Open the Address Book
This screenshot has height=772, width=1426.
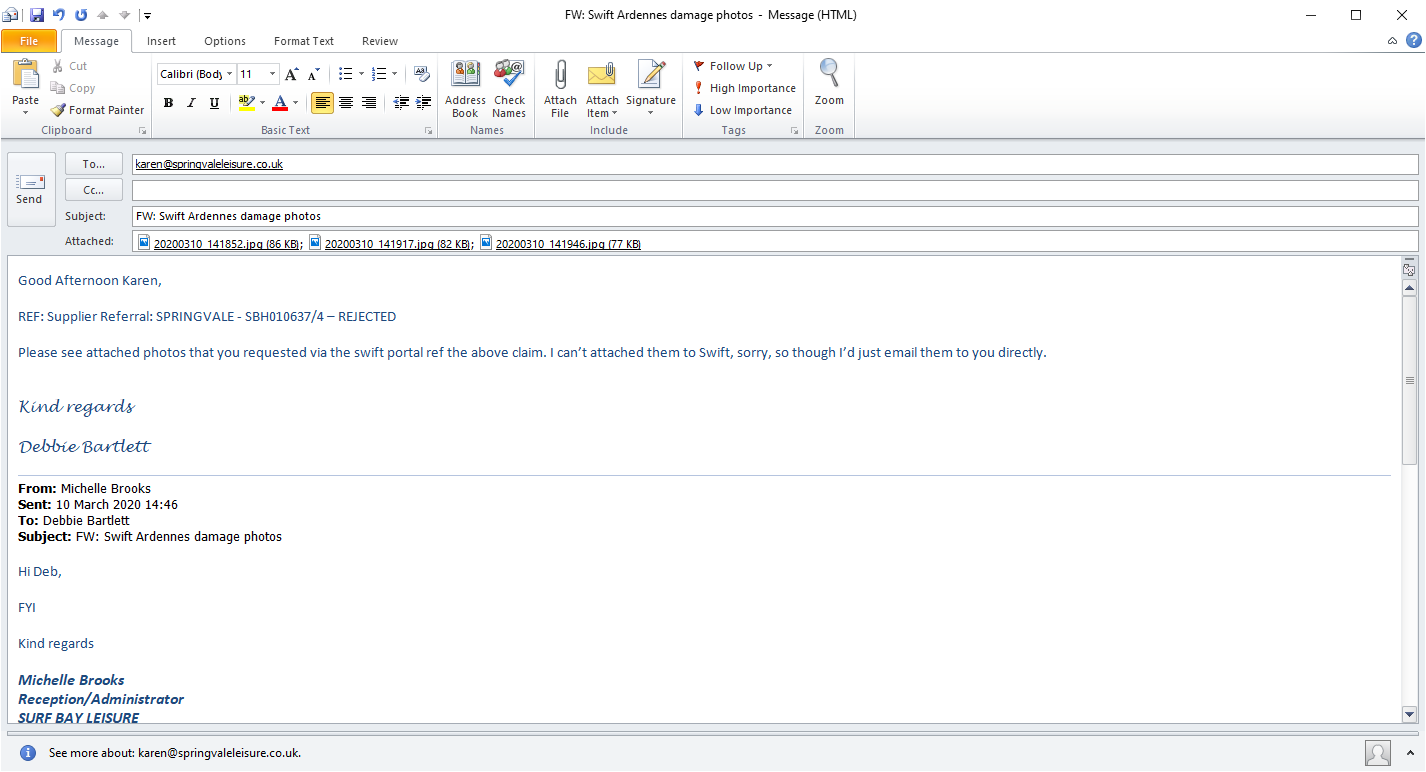[x=465, y=76]
